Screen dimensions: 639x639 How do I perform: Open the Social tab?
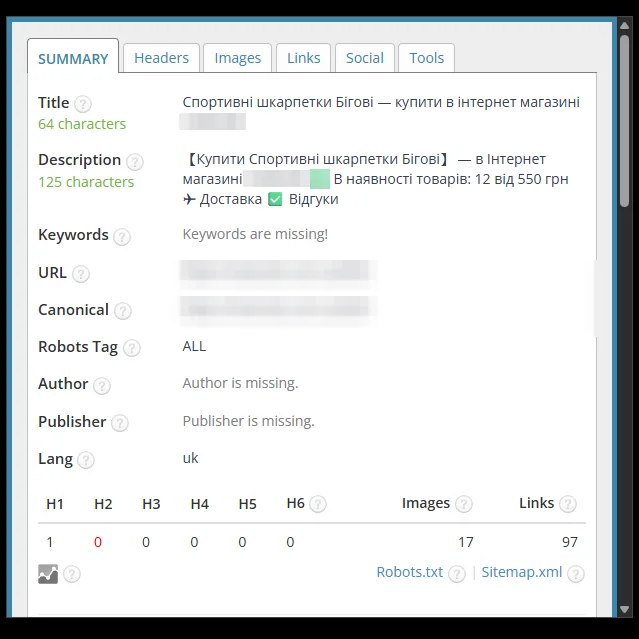(365, 58)
